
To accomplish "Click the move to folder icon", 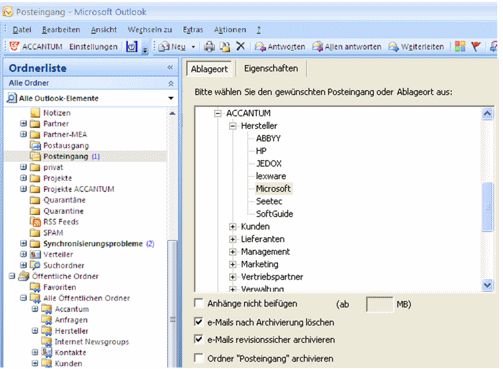I will pos(225,47).
